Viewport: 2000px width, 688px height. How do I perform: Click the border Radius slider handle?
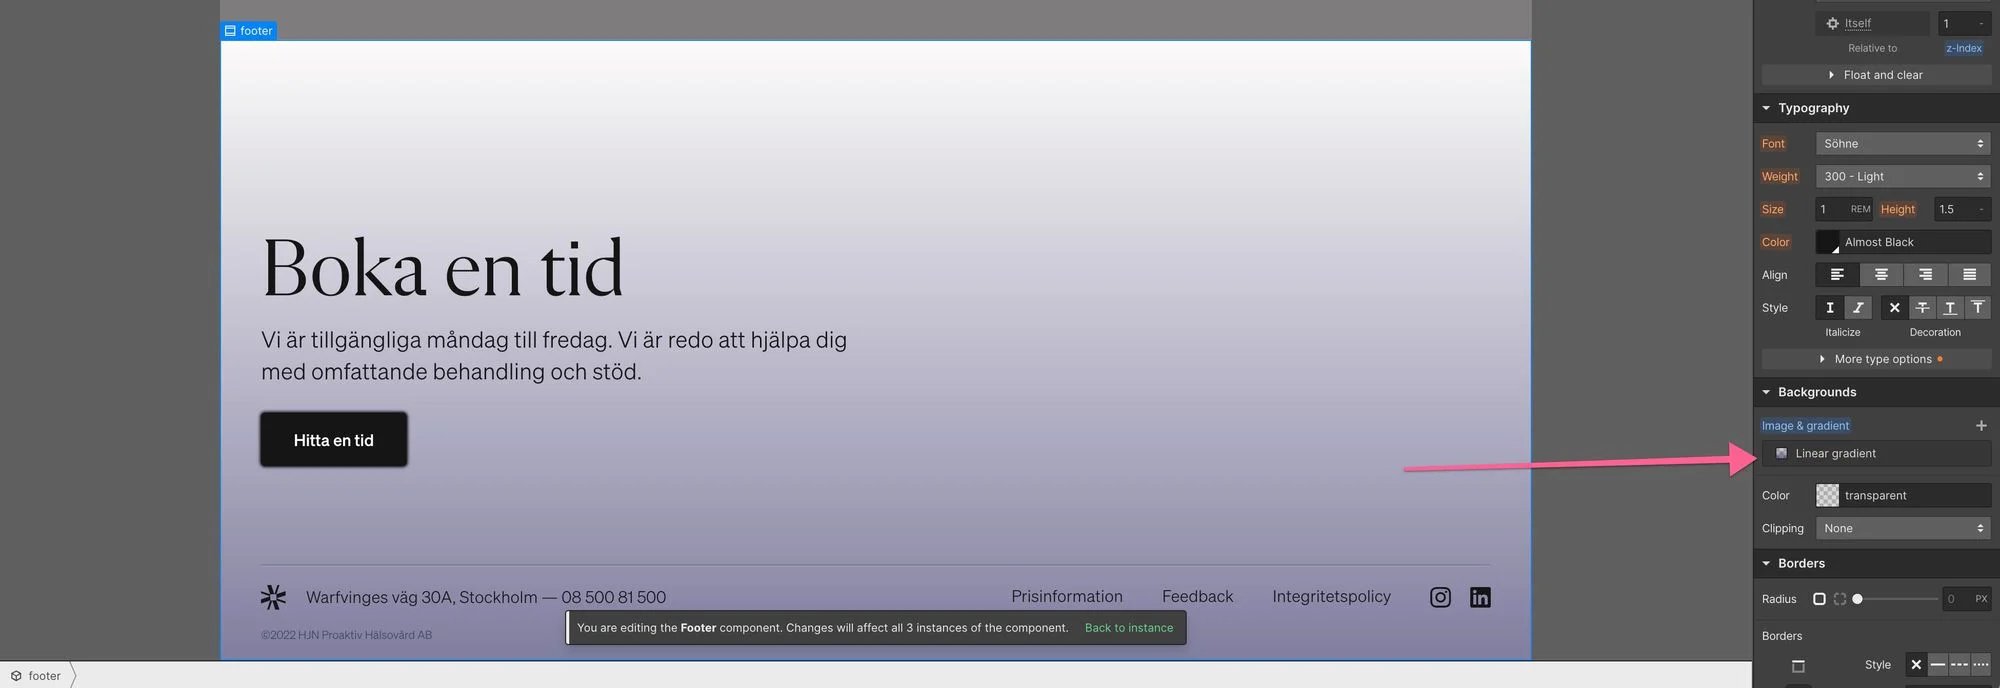(1857, 599)
